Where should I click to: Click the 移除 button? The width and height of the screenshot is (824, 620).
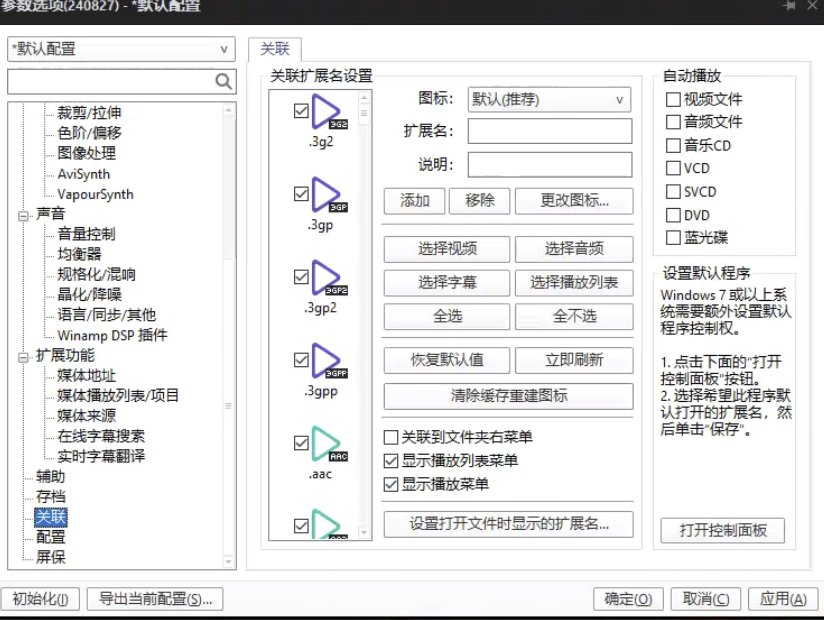(x=479, y=201)
